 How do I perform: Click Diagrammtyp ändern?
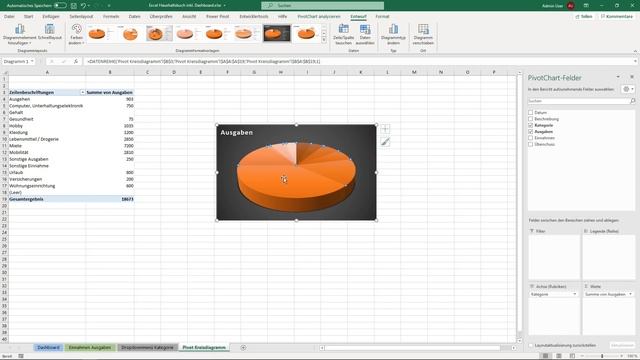click(x=393, y=34)
